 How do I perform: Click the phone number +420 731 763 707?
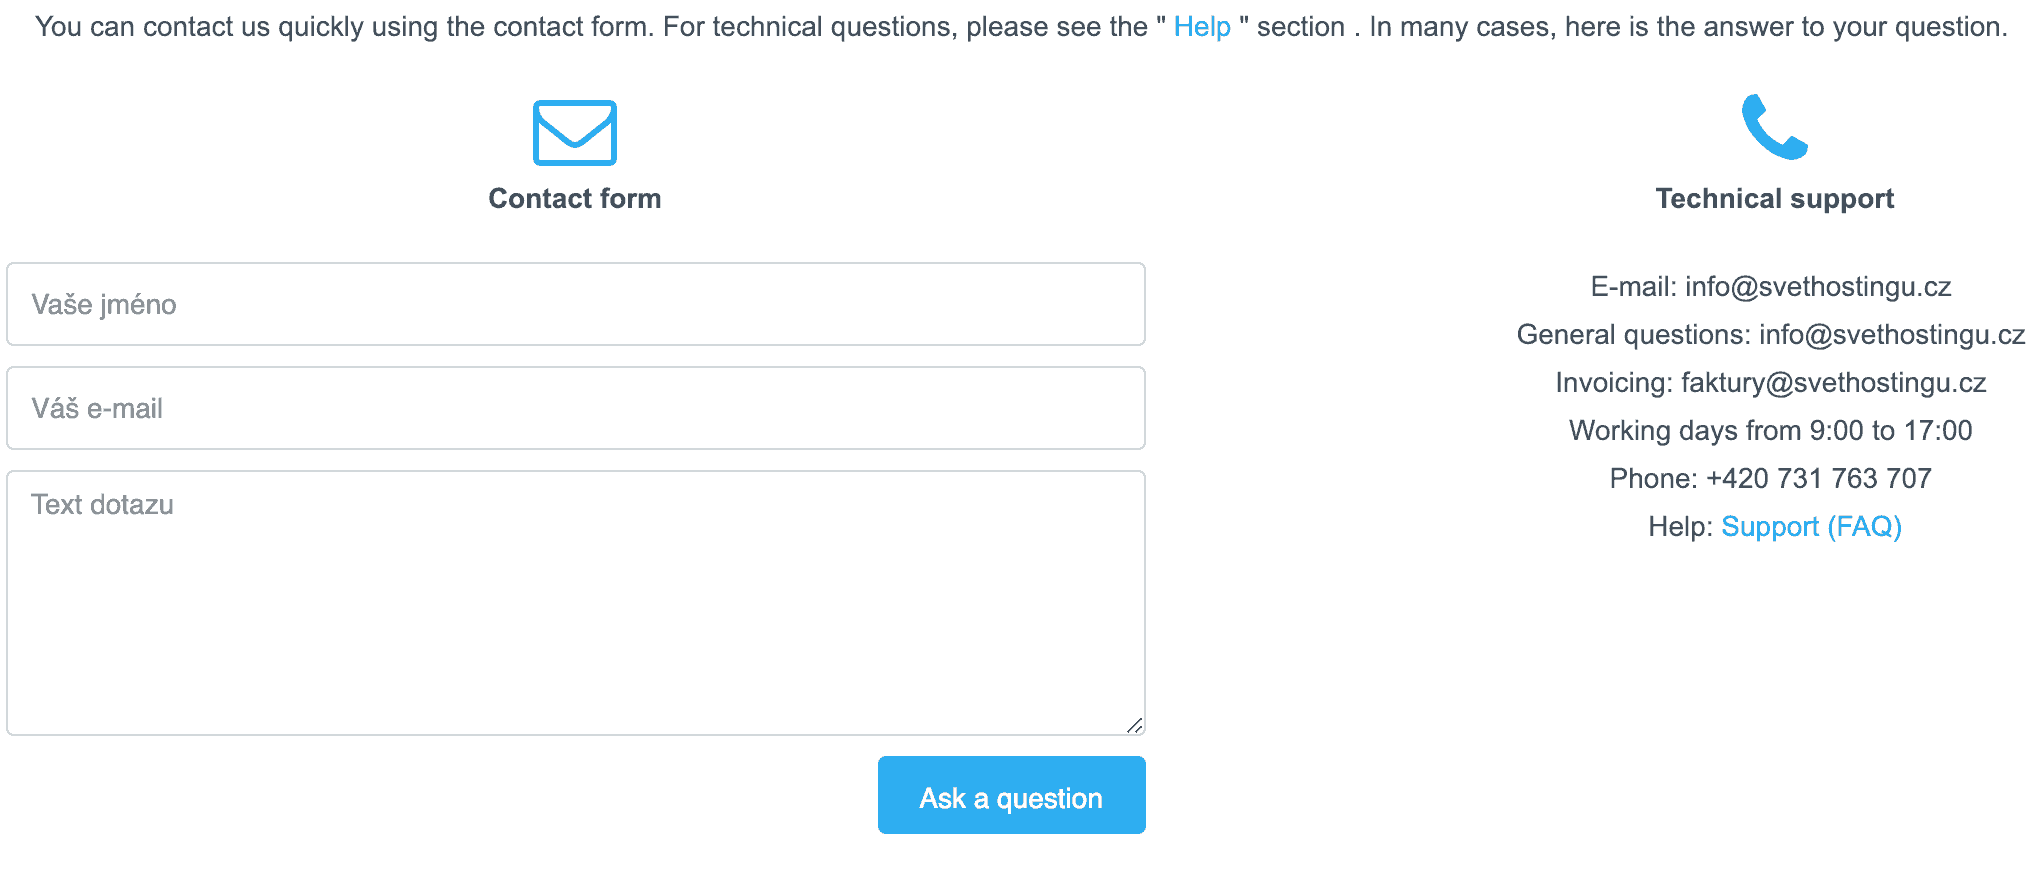1819,479
